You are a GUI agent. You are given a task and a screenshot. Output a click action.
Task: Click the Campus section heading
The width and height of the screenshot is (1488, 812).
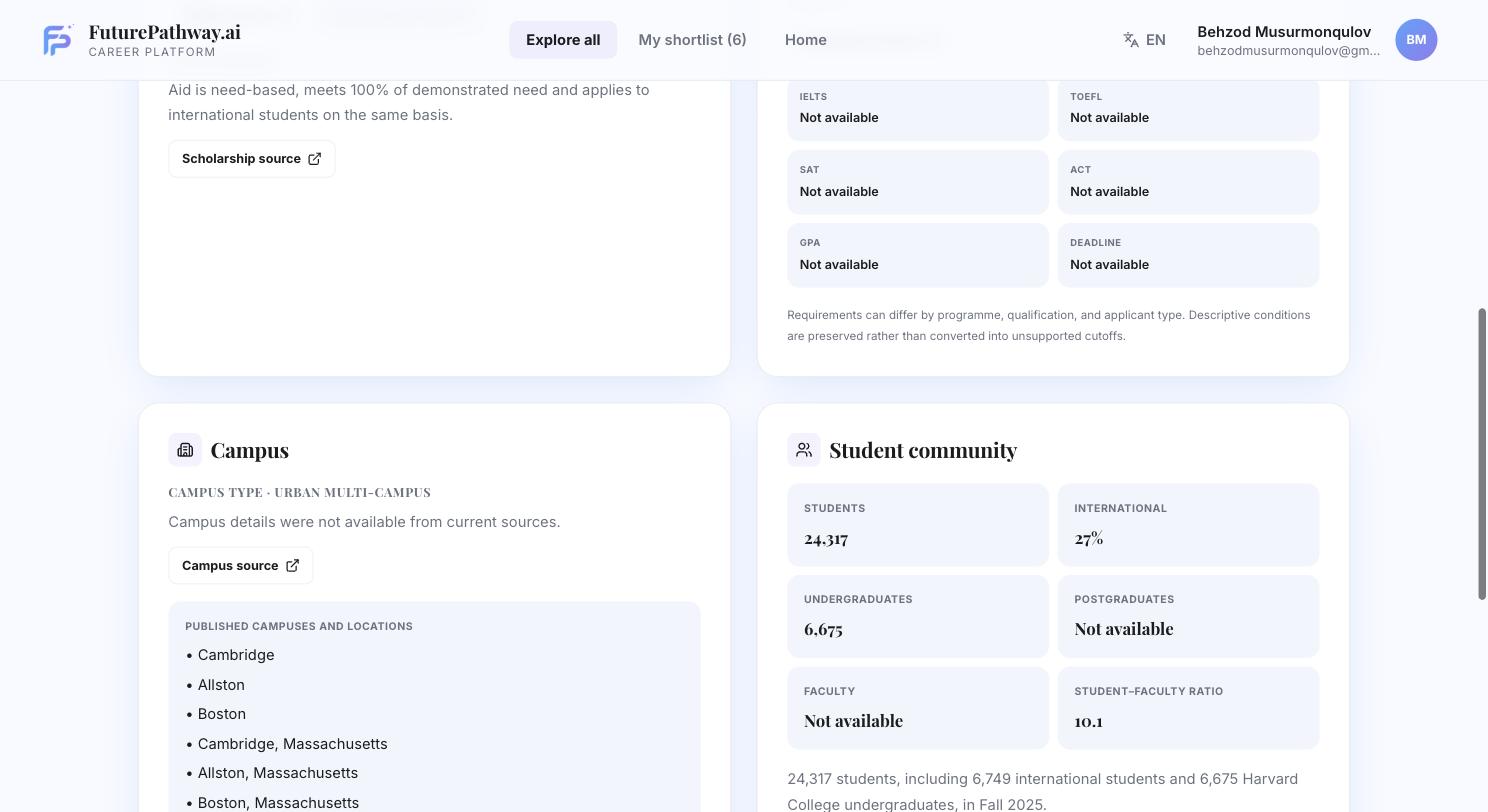[250, 450]
